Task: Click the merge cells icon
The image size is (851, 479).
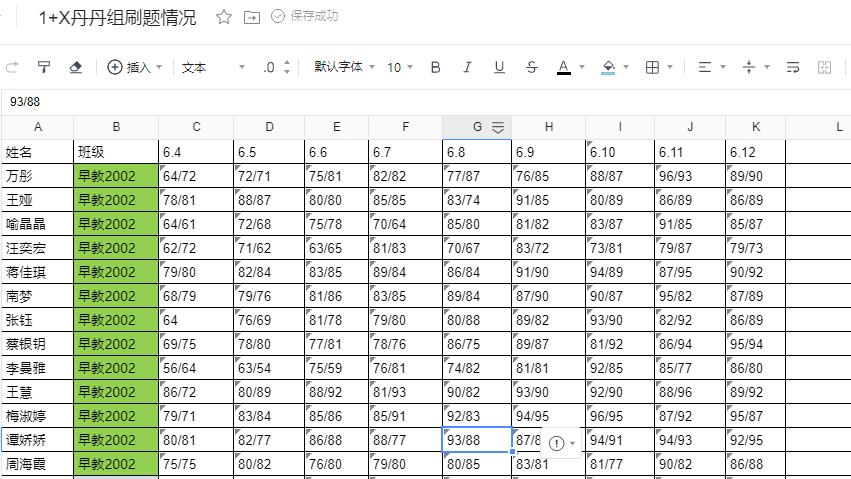Action: click(825, 67)
